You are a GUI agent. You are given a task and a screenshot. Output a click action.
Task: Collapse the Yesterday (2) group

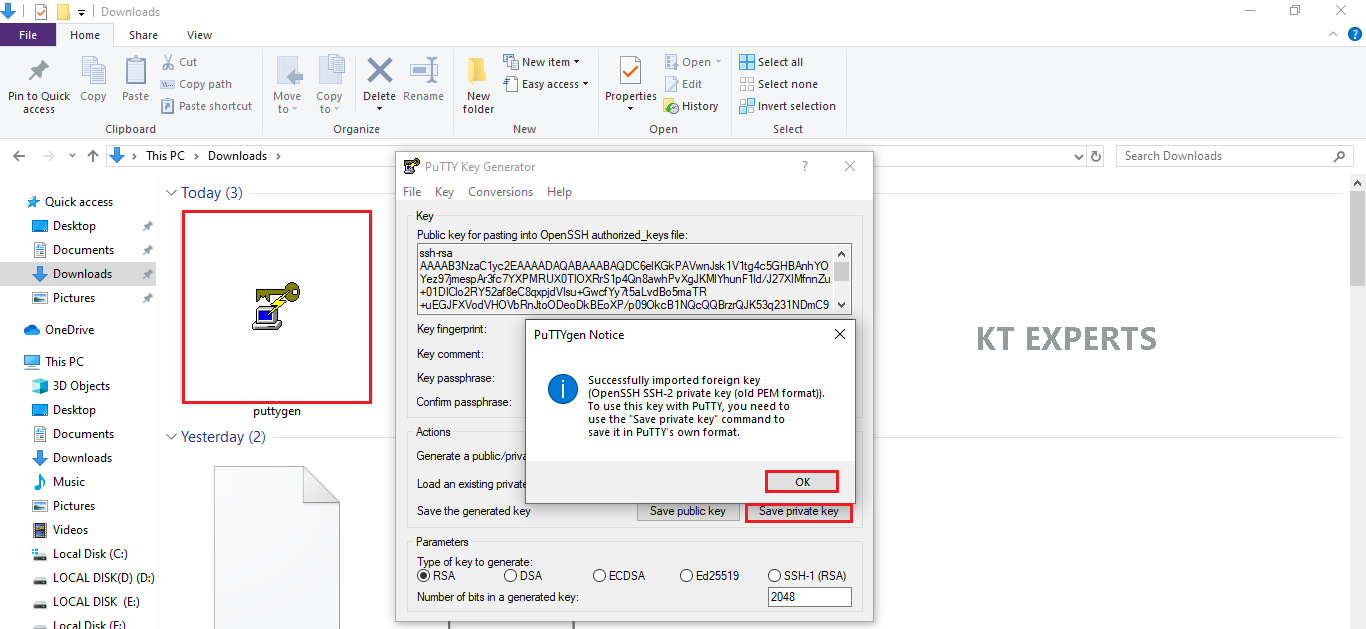click(x=172, y=437)
